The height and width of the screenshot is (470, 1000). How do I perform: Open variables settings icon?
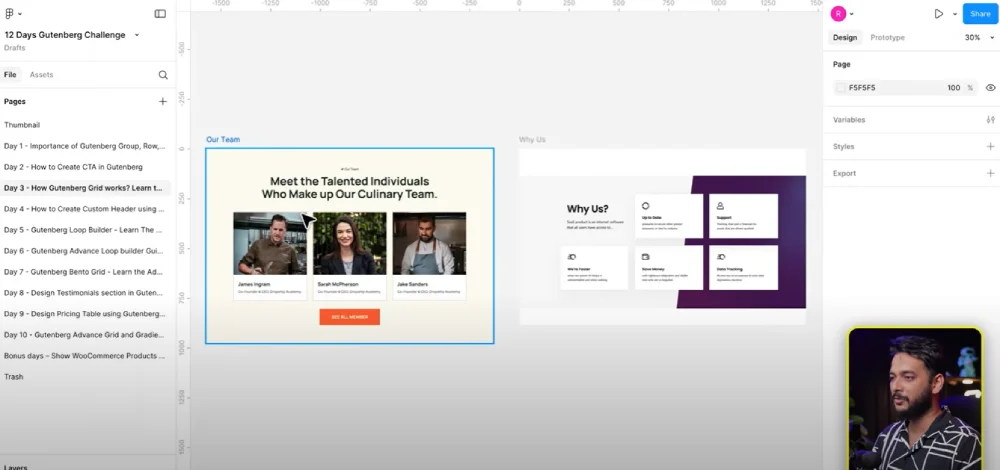click(990, 120)
